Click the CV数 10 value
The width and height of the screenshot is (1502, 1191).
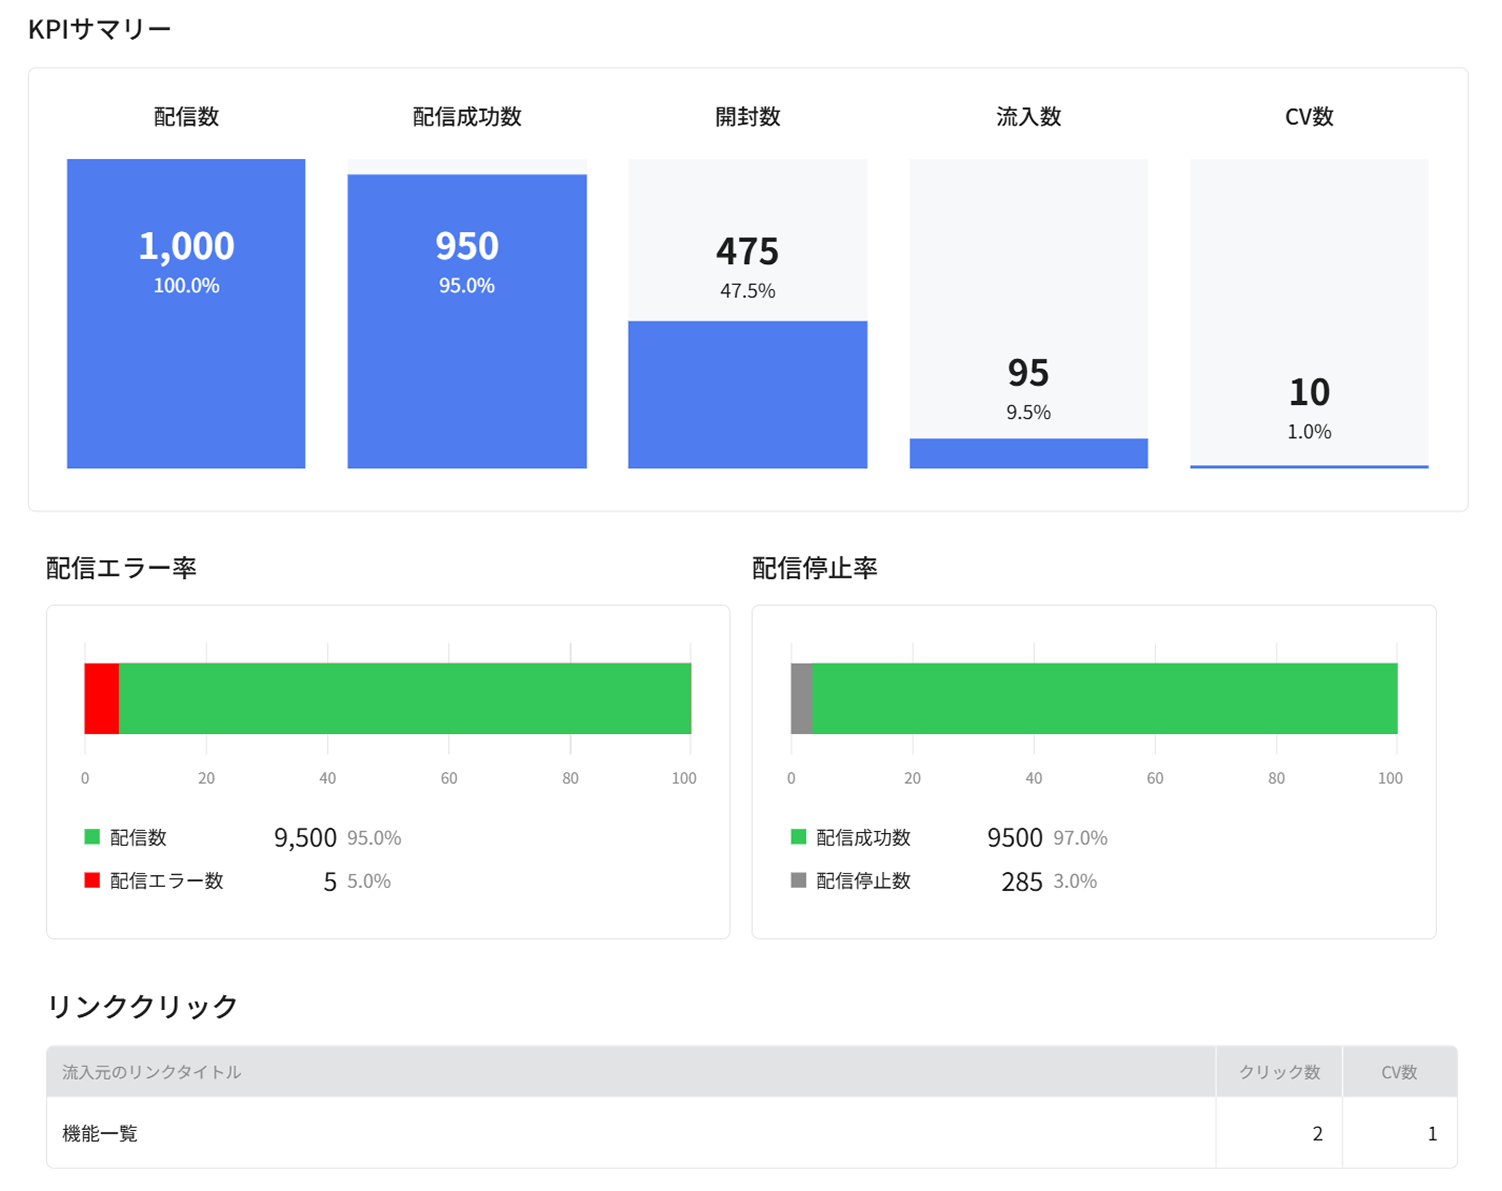point(1308,392)
